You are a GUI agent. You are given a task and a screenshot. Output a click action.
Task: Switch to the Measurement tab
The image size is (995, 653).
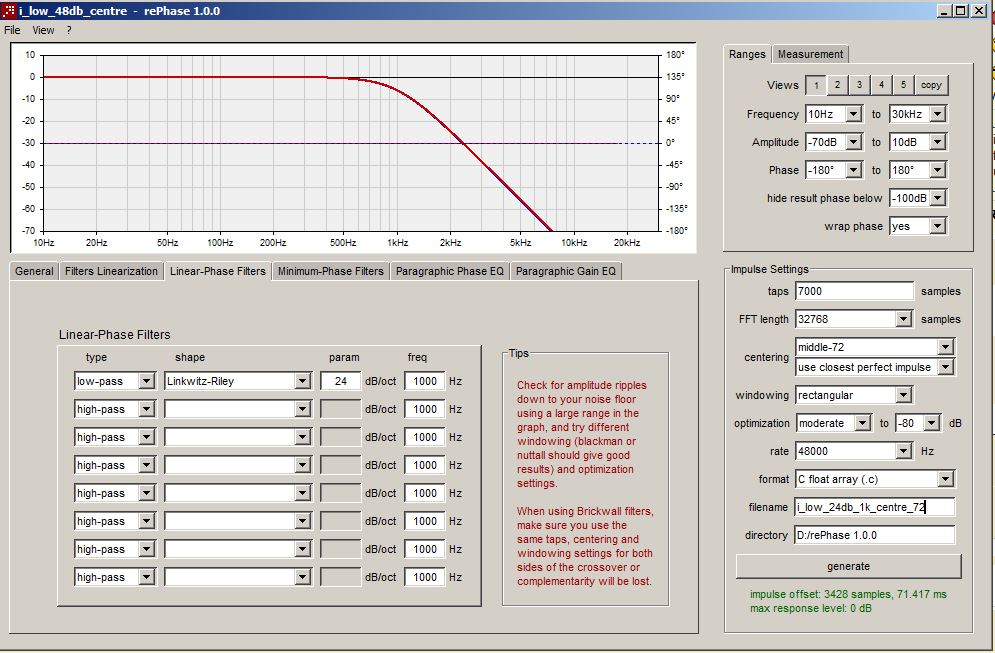tap(810, 54)
